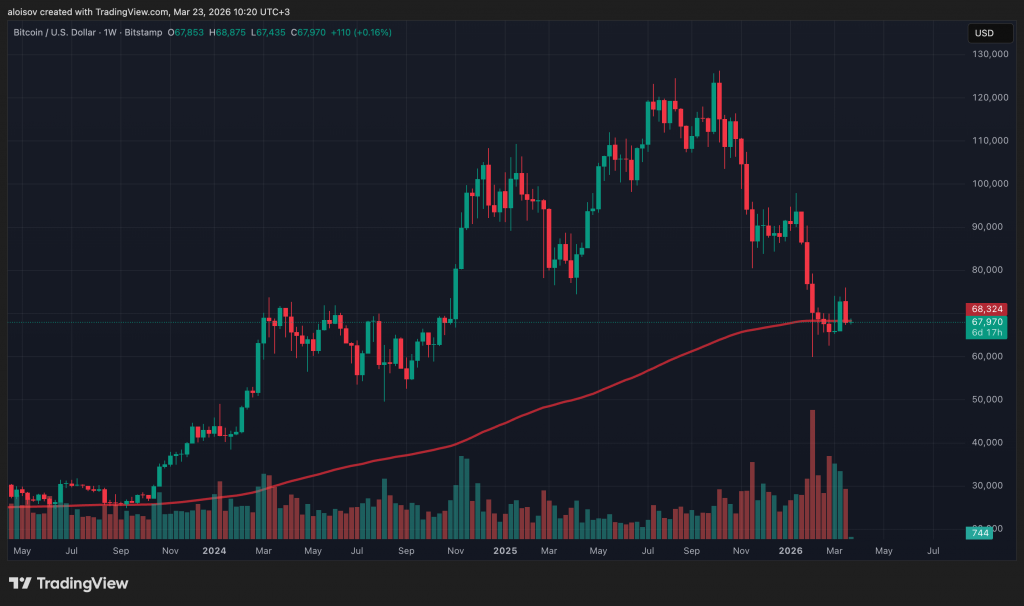
Task: Click the 744 volume label on the price axis
Action: point(980,533)
